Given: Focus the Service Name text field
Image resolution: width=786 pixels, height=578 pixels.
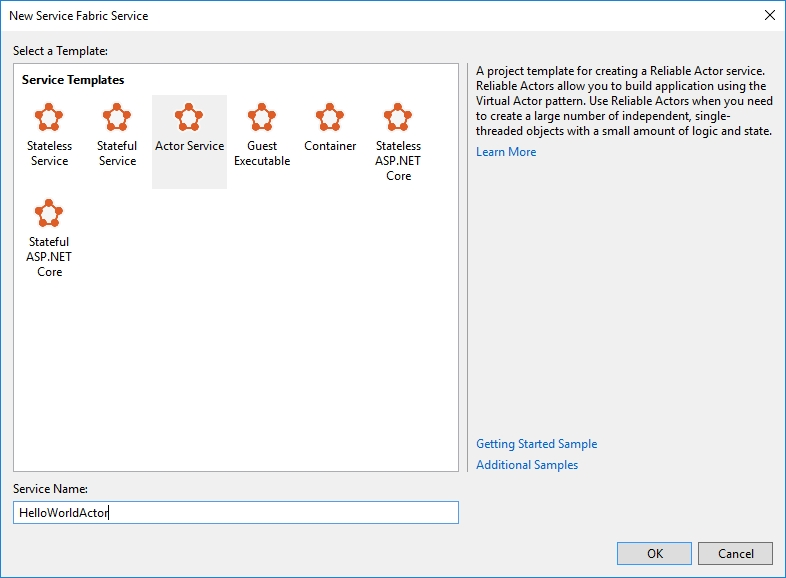Looking at the screenshot, I should coord(236,512).
